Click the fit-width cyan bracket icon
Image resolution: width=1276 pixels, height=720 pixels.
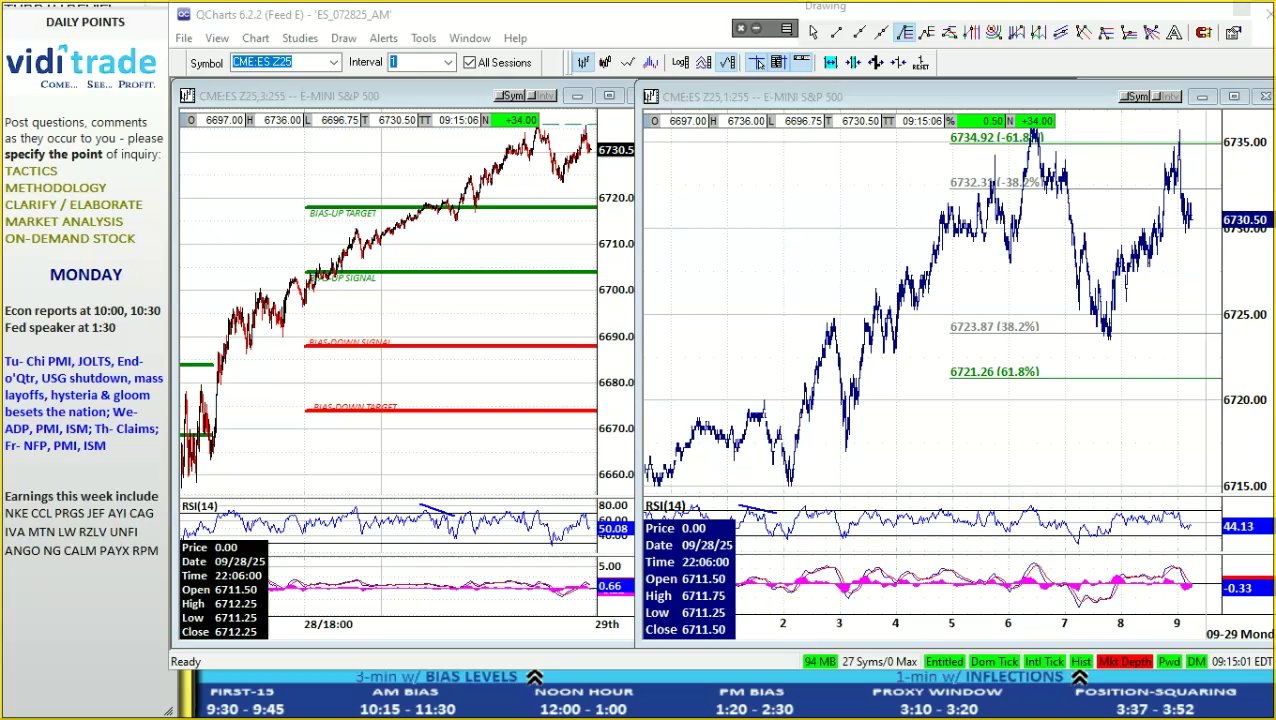click(830, 62)
